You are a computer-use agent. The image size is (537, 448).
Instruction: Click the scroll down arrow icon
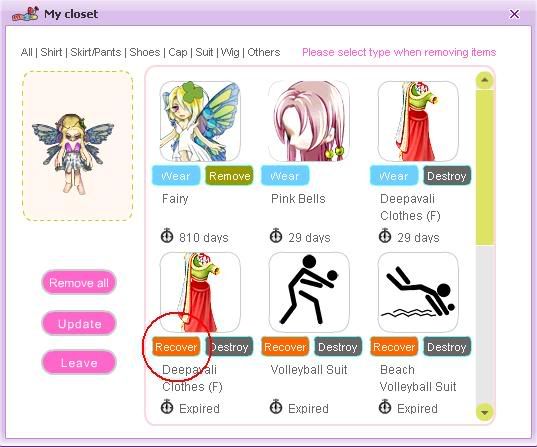coord(484,412)
